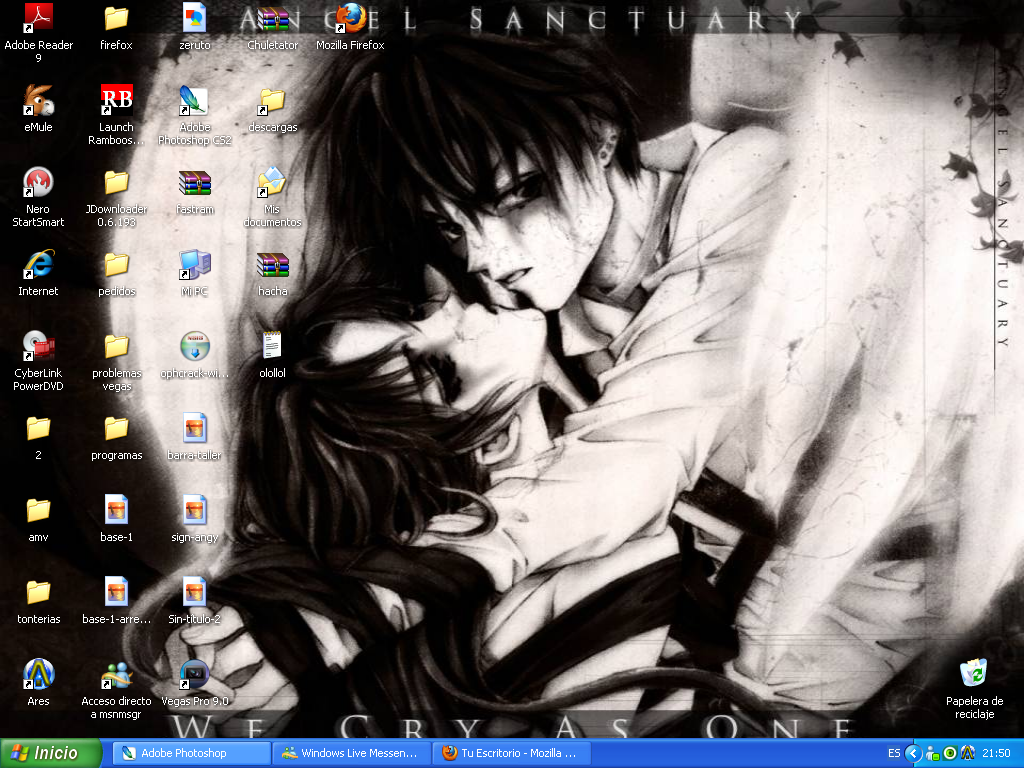Screen dimensions: 1024x768
Task: Click the Launch Ramboost RB icon
Action: pyautogui.click(x=116, y=101)
